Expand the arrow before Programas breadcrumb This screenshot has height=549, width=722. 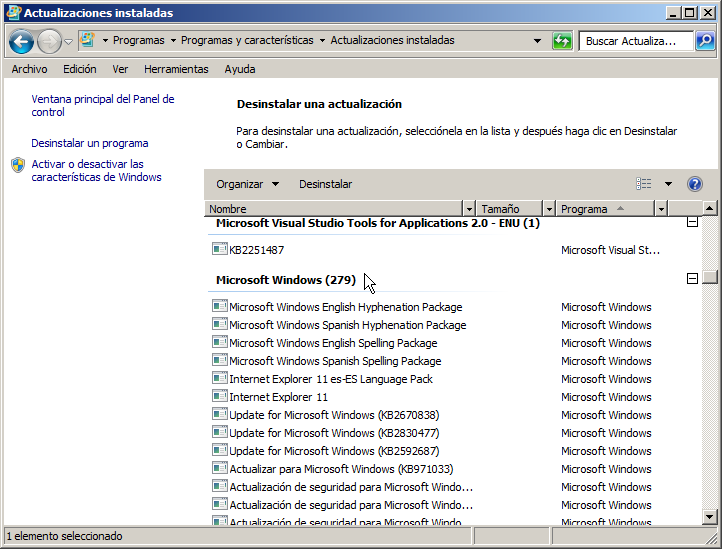(x=105, y=41)
